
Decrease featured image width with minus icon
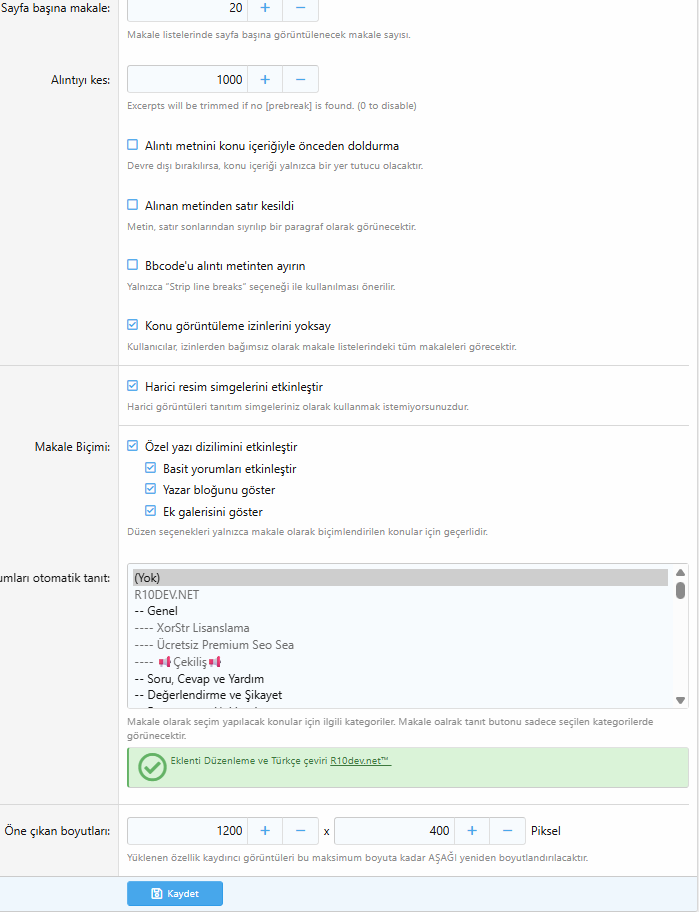[300, 831]
